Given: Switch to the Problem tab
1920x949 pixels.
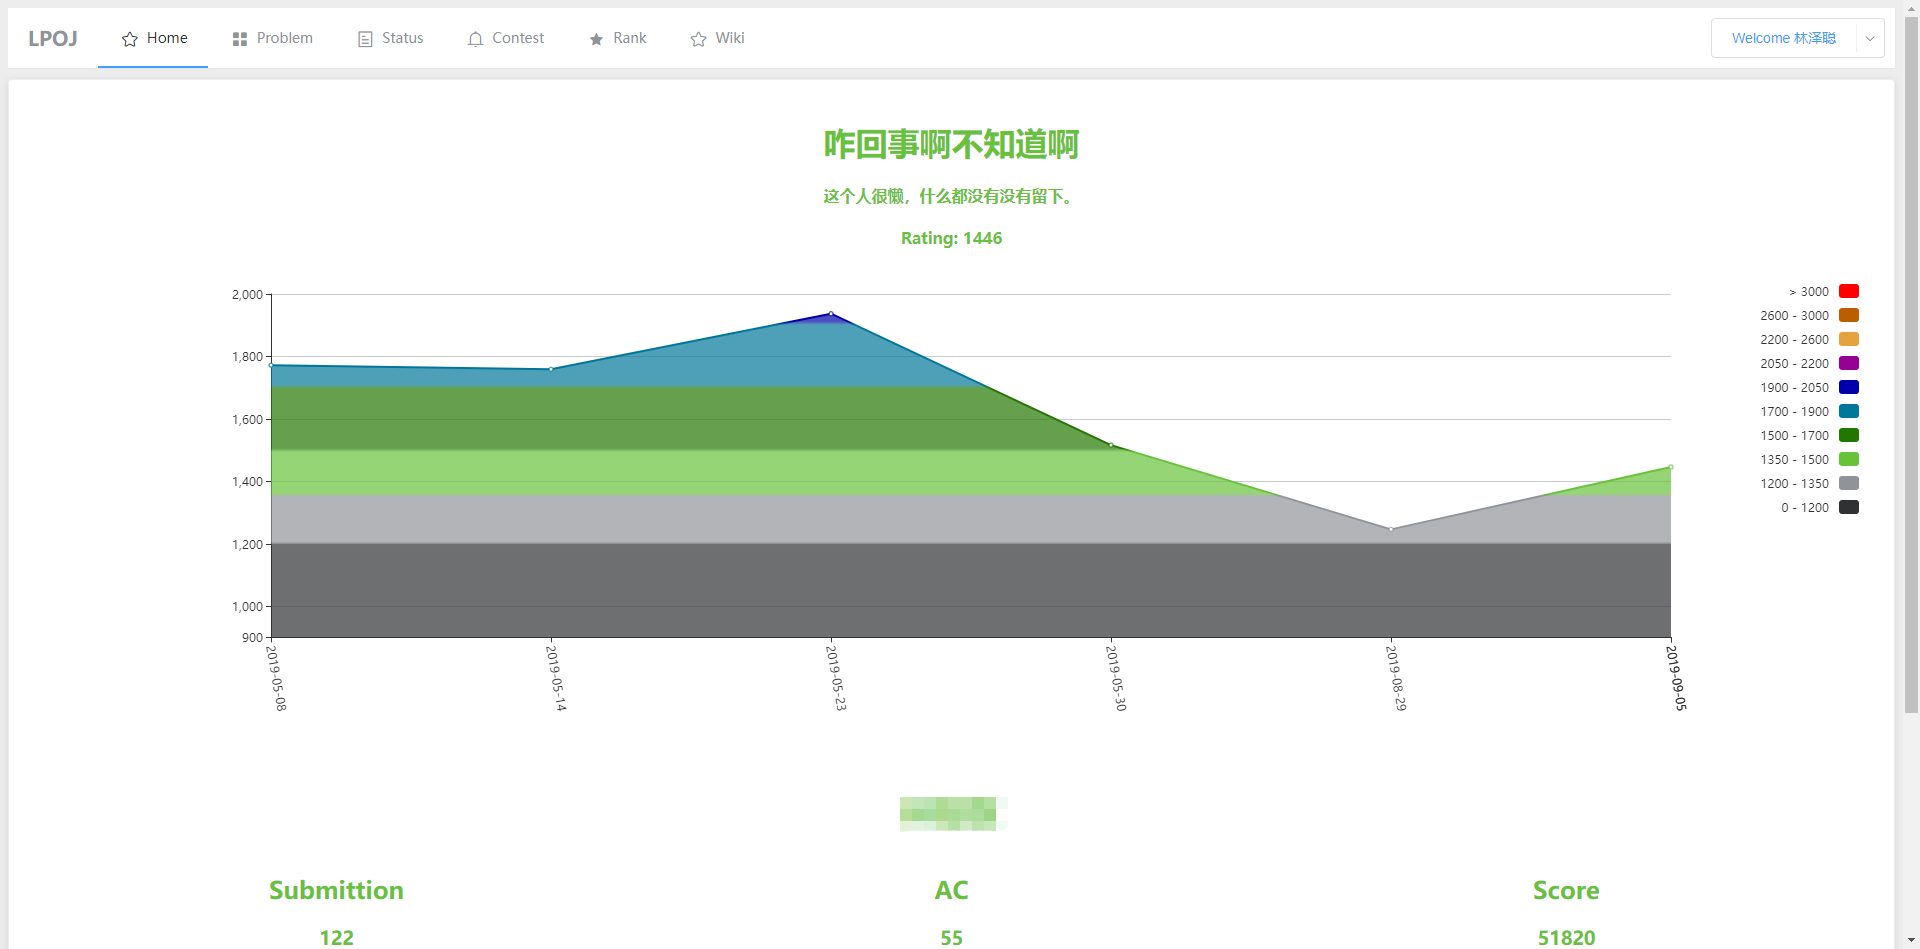Looking at the screenshot, I should 284,38.
